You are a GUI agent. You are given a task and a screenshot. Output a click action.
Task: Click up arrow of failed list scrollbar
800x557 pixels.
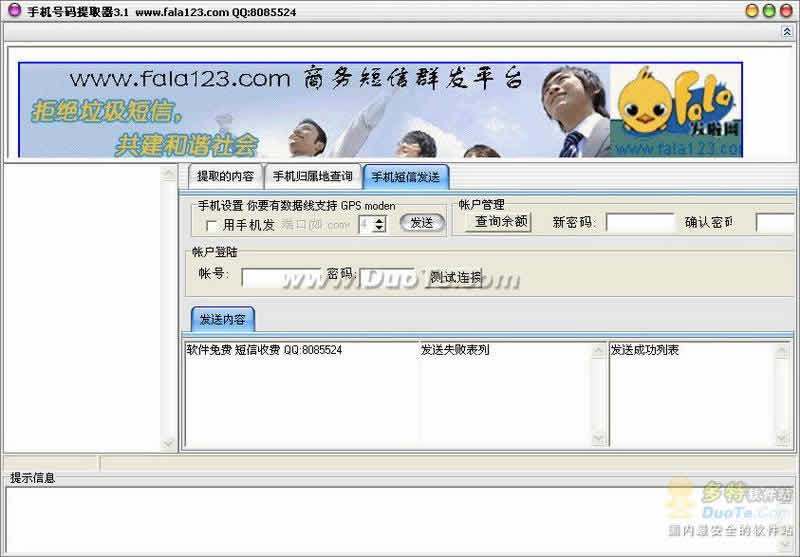pos(598,350)
